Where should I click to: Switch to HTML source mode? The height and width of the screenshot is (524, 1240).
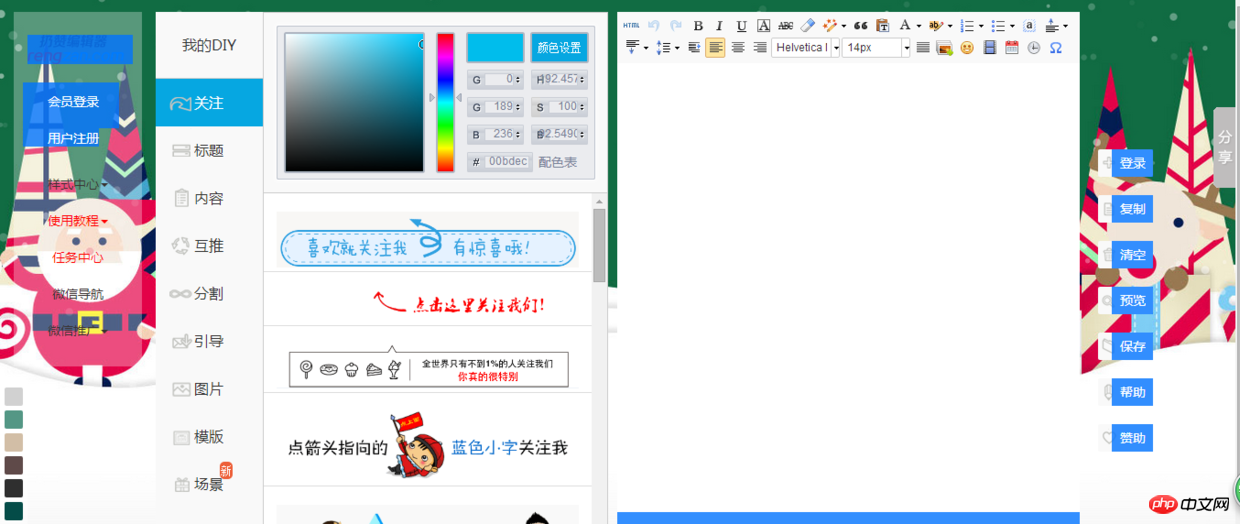[x=631, y=25]
